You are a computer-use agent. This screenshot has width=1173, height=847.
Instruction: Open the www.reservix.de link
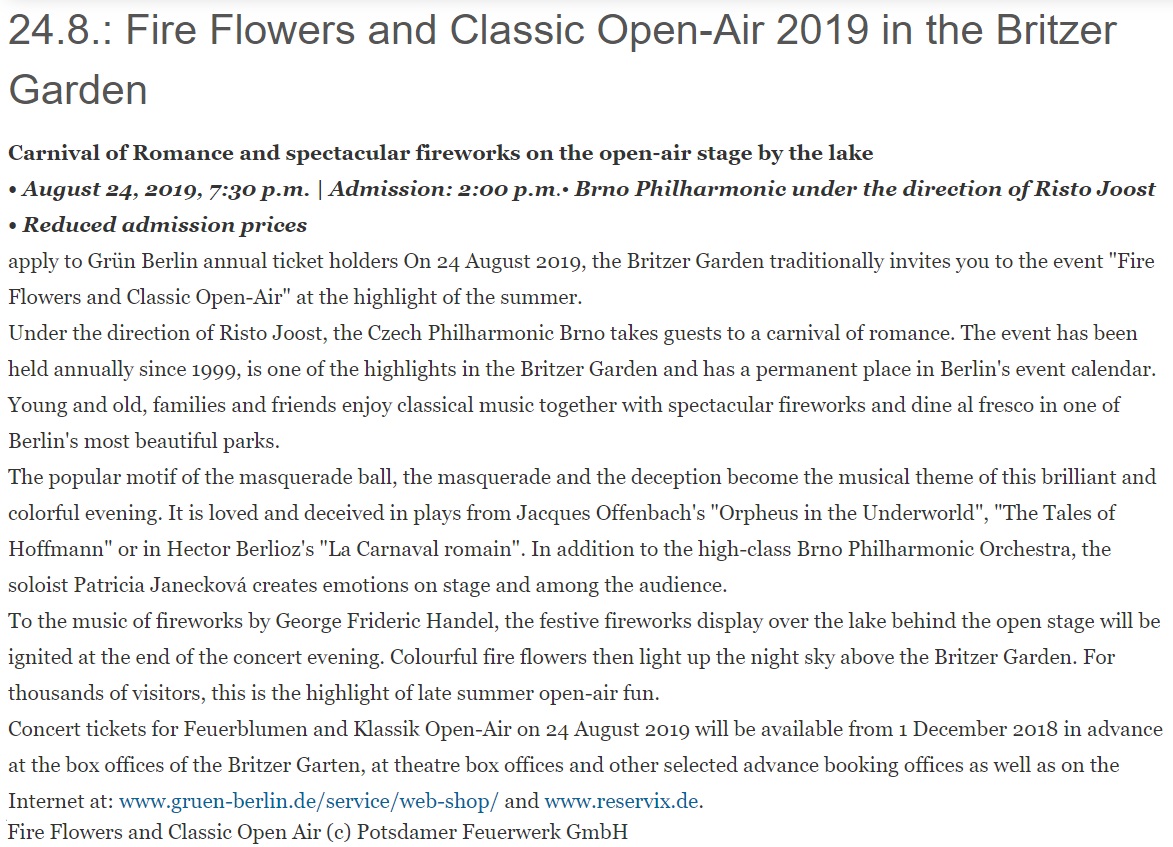click(622, 802)
